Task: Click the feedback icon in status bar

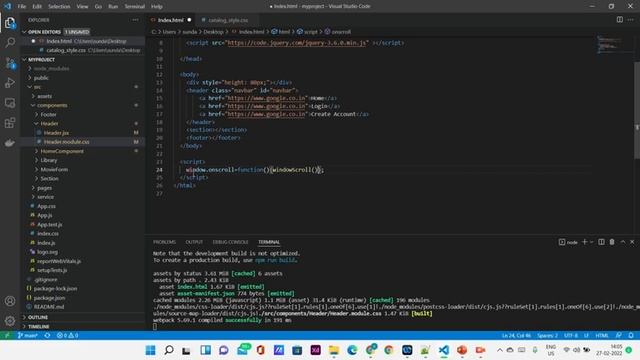Action: pos(619,336)
